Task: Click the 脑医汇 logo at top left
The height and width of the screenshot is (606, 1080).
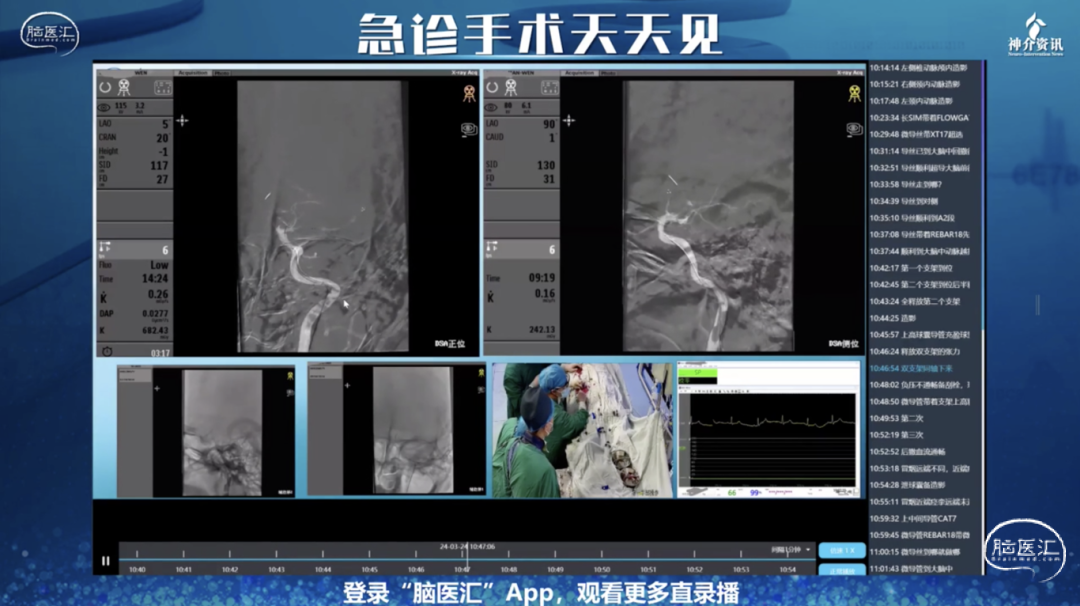Action: tap(50, 33)
